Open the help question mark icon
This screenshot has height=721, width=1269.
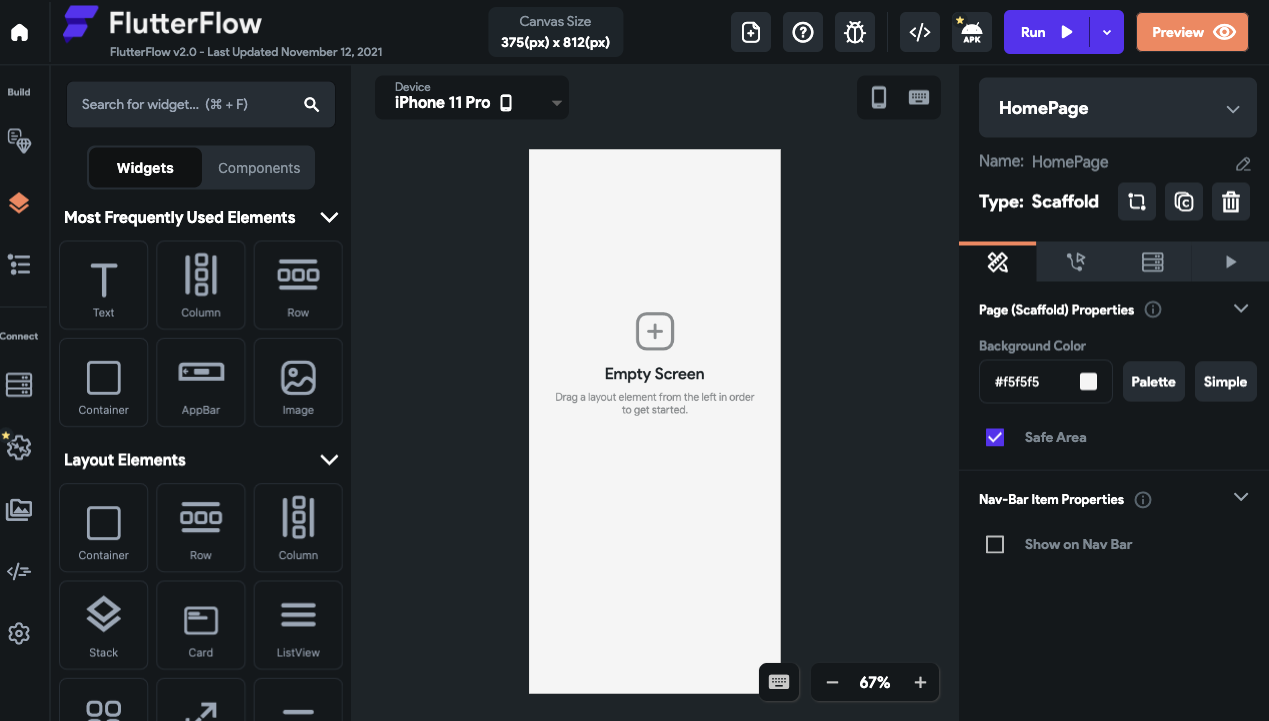803,32
